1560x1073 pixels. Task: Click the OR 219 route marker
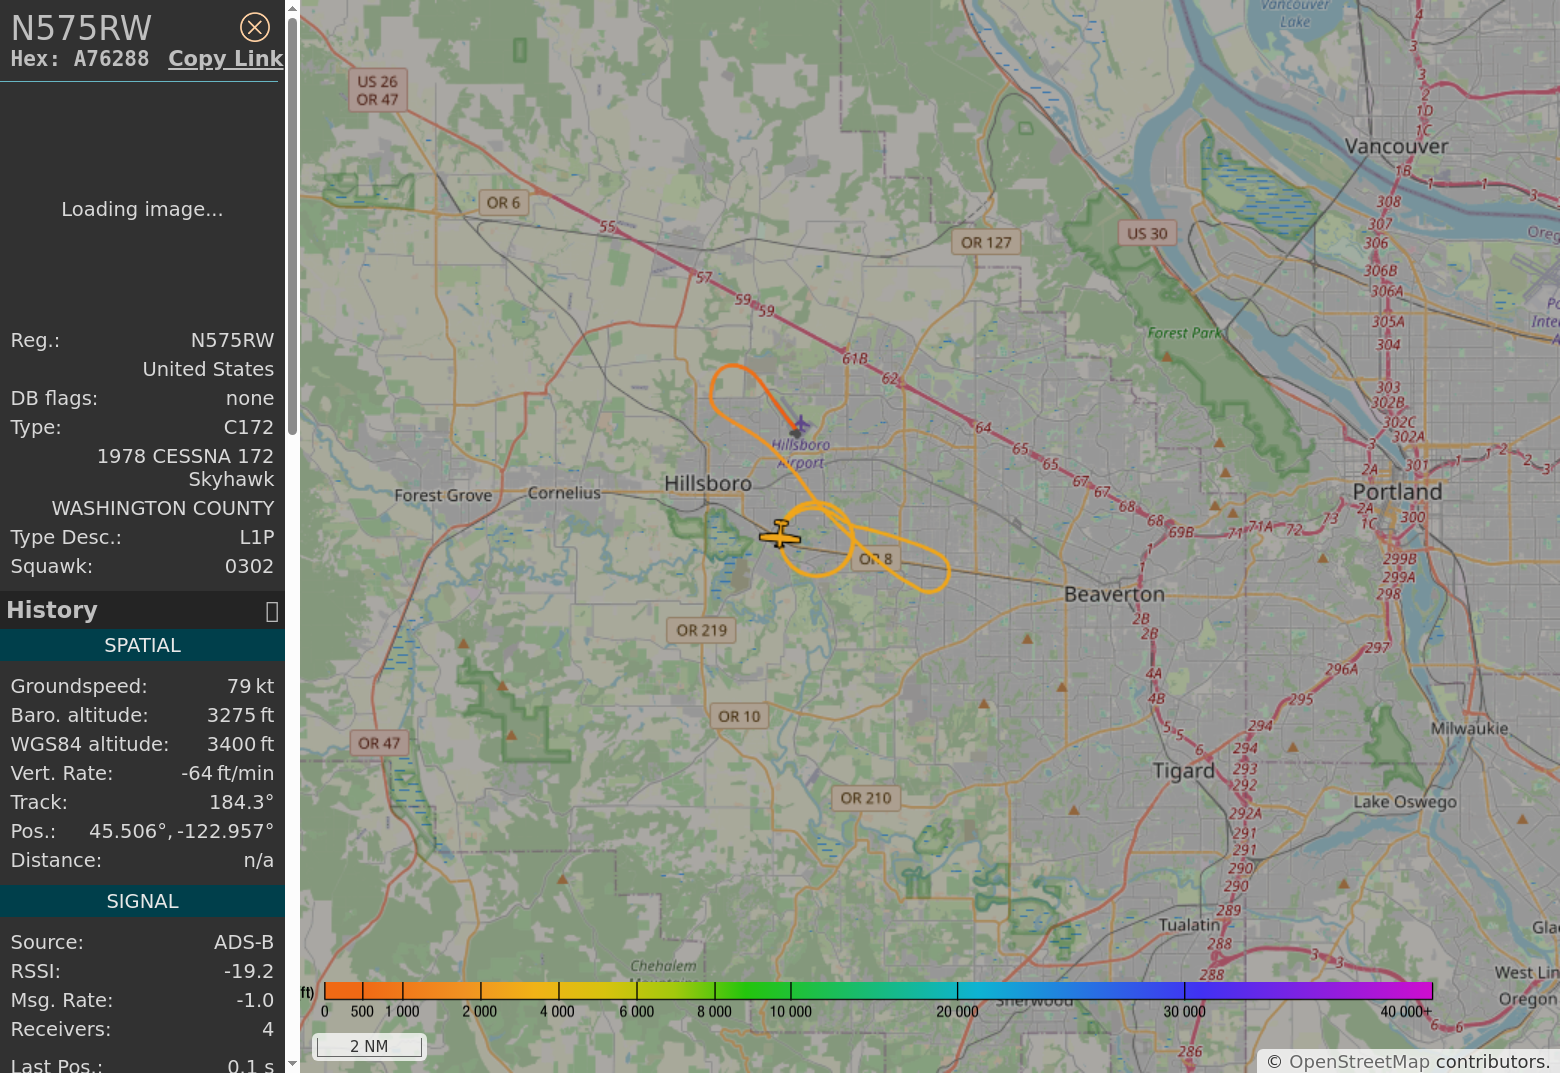point(701,630)
